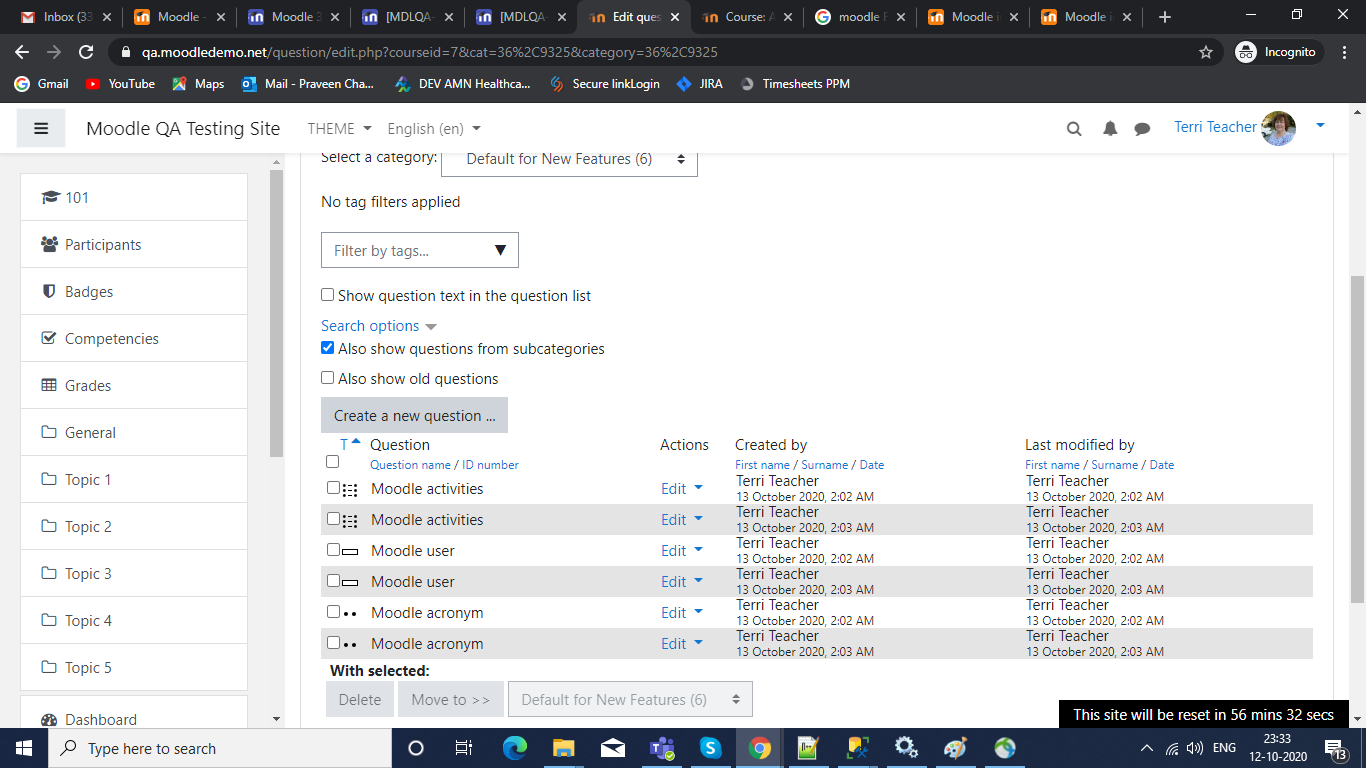1366x768 pixels.
Task: Select the first Moodle activities question checkbox
Action: pos(333,488)
